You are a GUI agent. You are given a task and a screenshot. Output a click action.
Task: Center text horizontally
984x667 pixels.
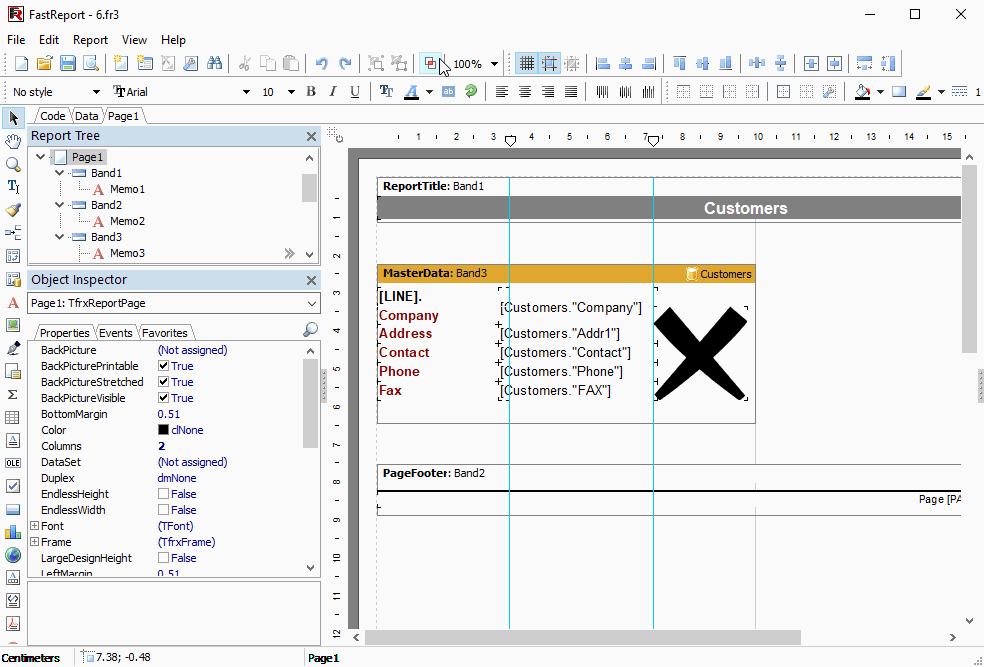pos(525,92)
